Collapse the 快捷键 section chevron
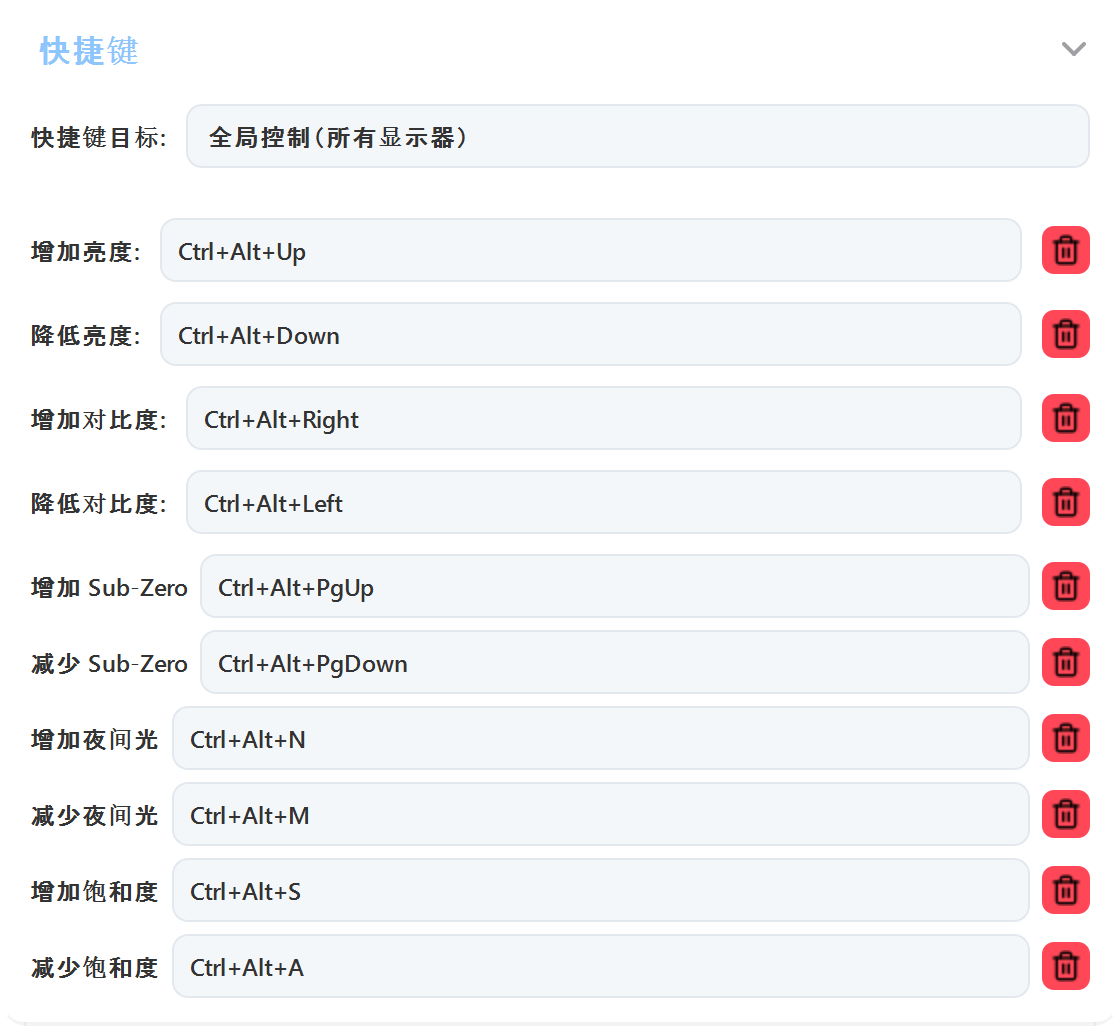This screenshot has height=1026, width=1120. [1073, 49]
